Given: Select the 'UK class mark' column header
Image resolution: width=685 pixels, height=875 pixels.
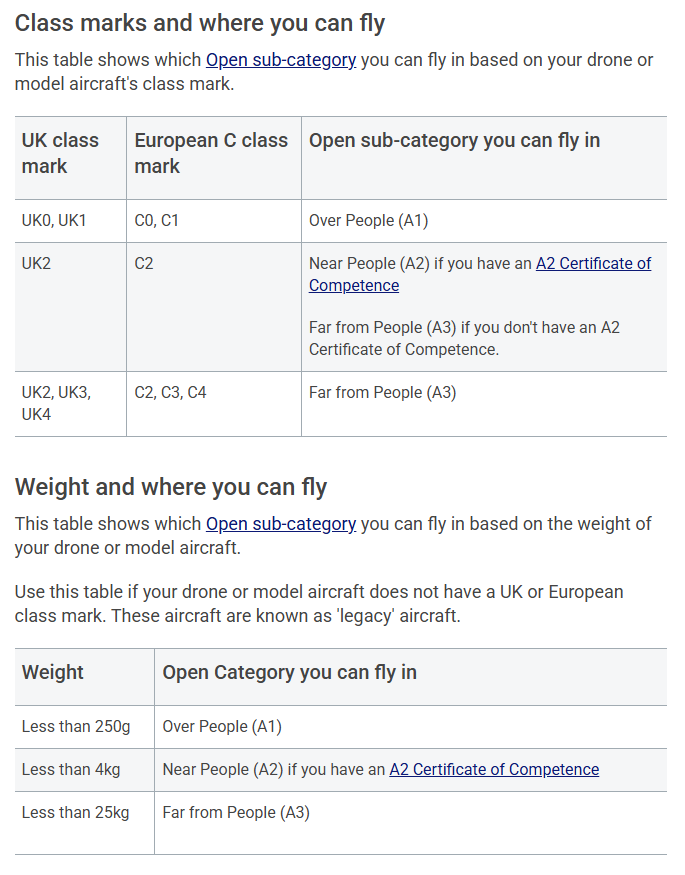Looking at the screenshot, I should (x=60, y=153).
